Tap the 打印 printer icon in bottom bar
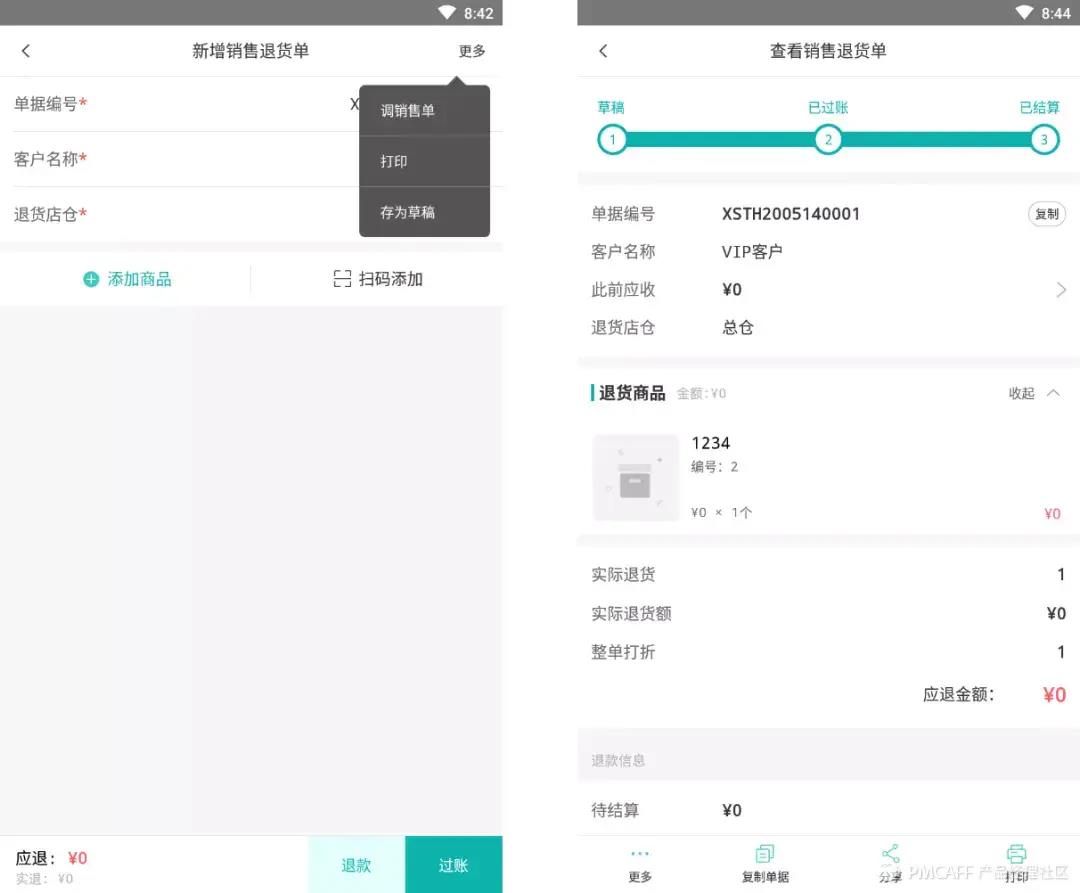The image size is (1080, 893). (x=1016, y=855)
